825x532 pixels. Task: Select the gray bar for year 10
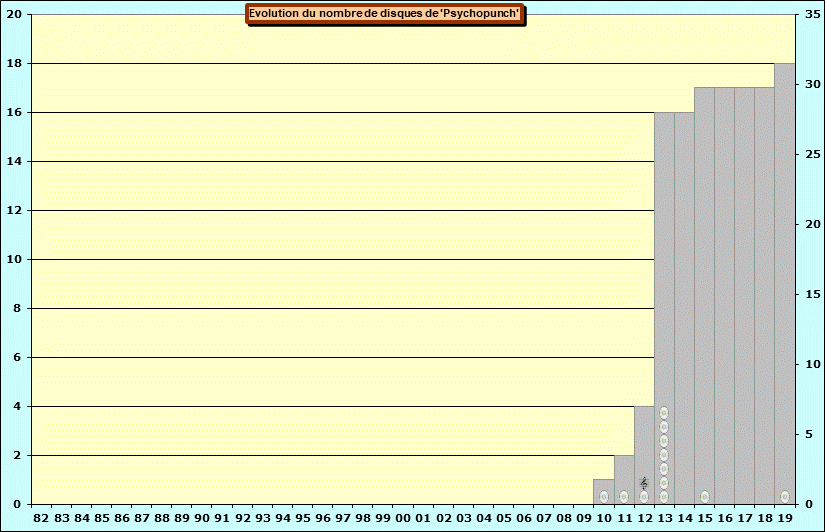[x=603, y=491]
